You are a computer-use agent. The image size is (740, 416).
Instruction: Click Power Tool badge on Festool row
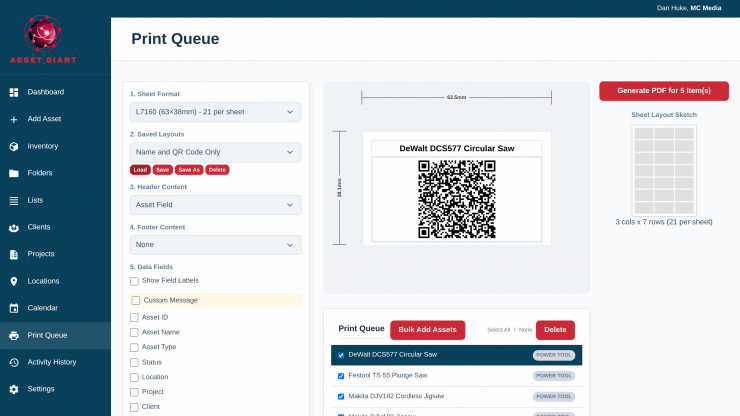(x=554, y=376)
